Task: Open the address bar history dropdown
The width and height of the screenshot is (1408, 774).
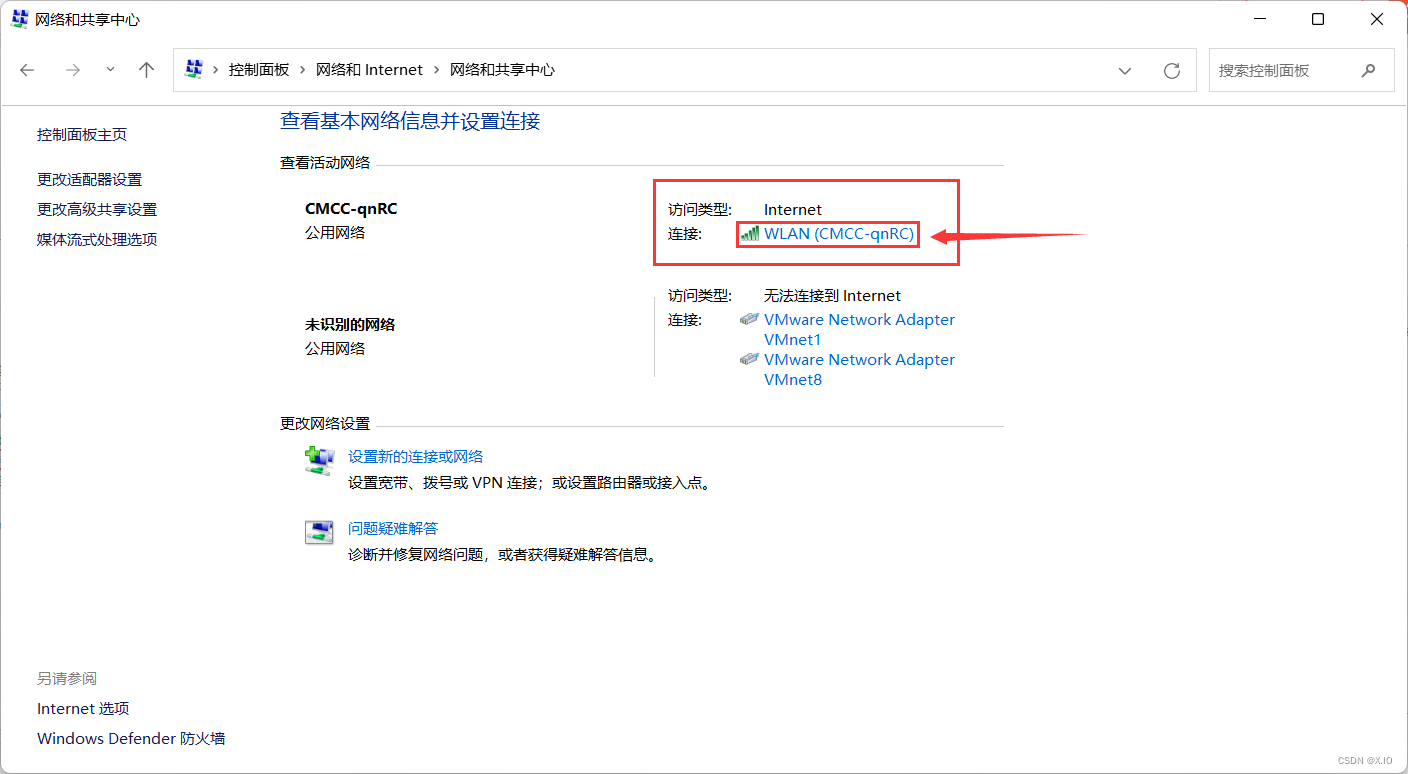Action: click(1125, 71)
